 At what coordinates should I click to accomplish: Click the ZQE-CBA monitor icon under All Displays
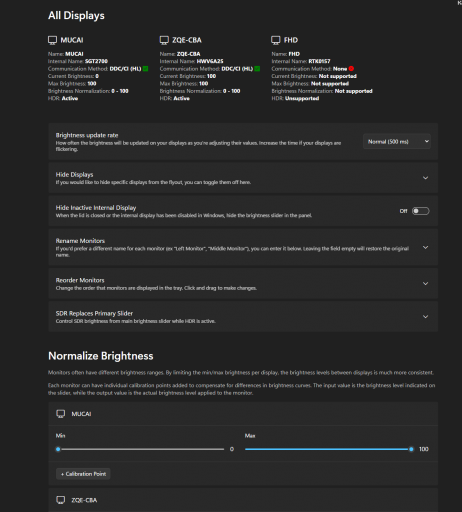(x=164, y=40)
